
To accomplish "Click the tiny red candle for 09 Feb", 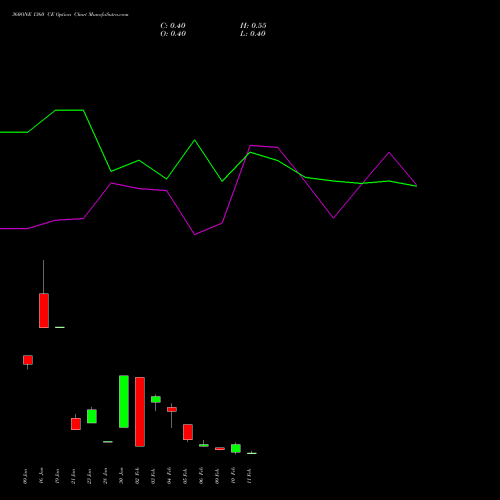I will [x=220, y=449].
